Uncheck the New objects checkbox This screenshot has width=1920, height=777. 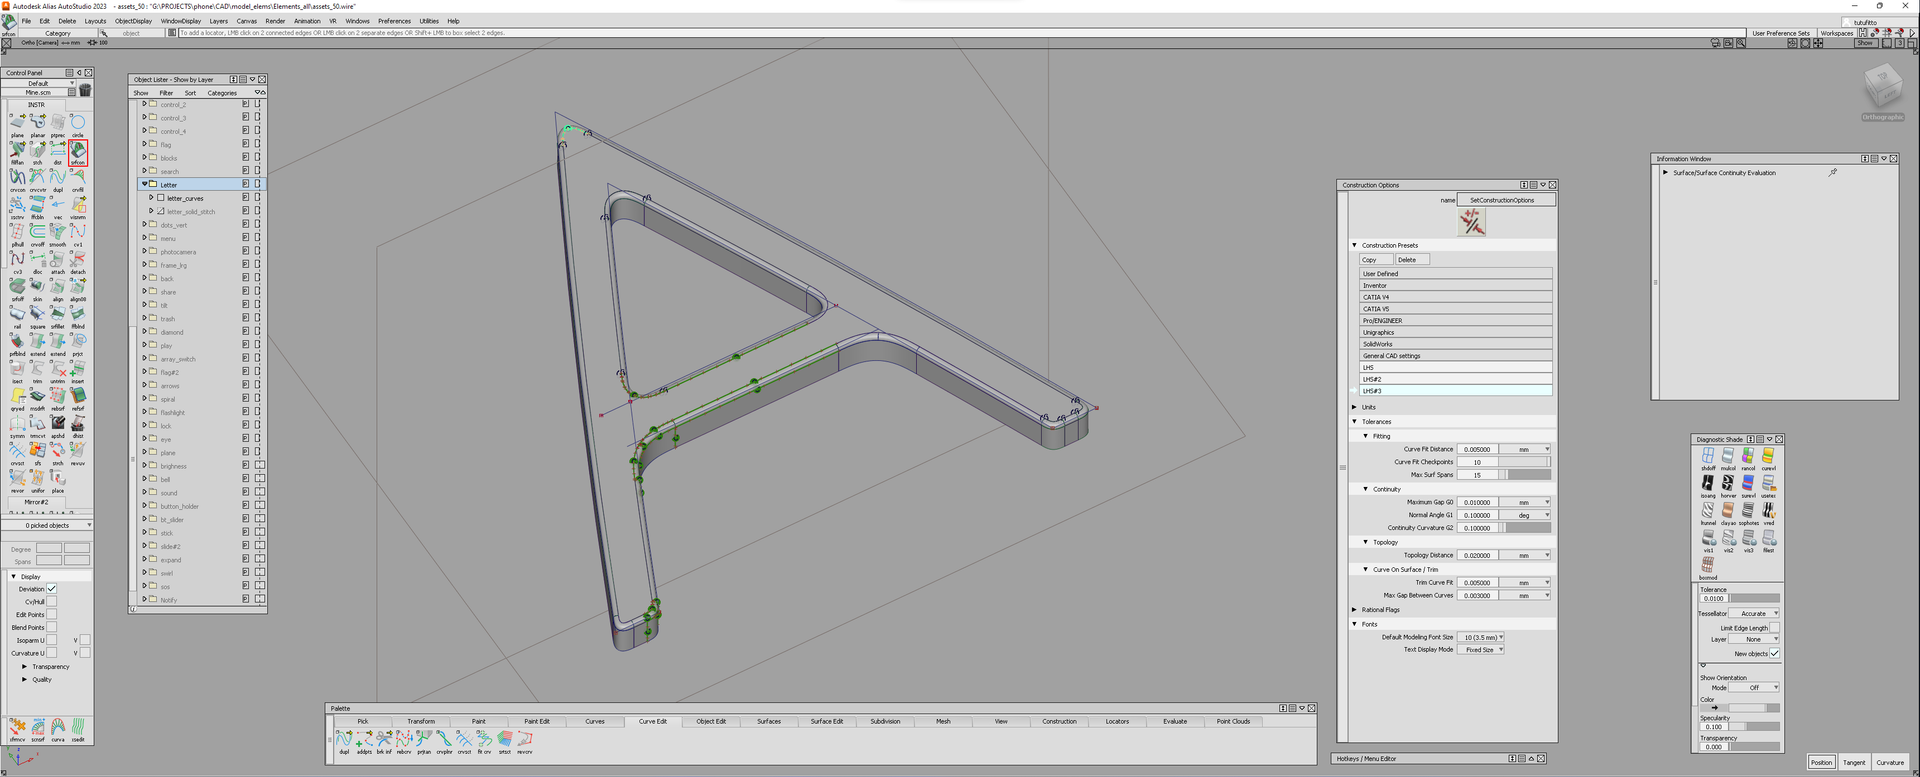pyautogui.click(x=1774, y=653)
